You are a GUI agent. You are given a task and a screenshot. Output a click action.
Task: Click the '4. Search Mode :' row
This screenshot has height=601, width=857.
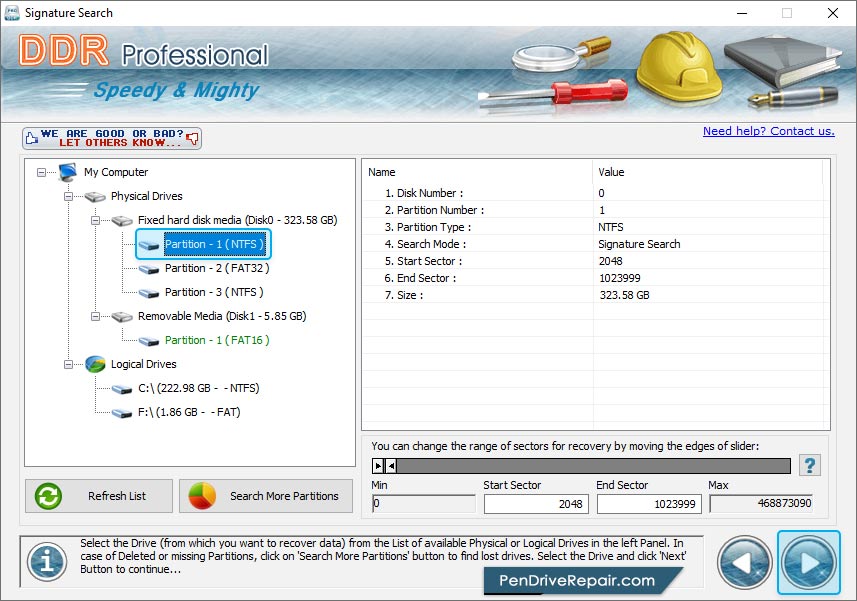tap(595, 244)
